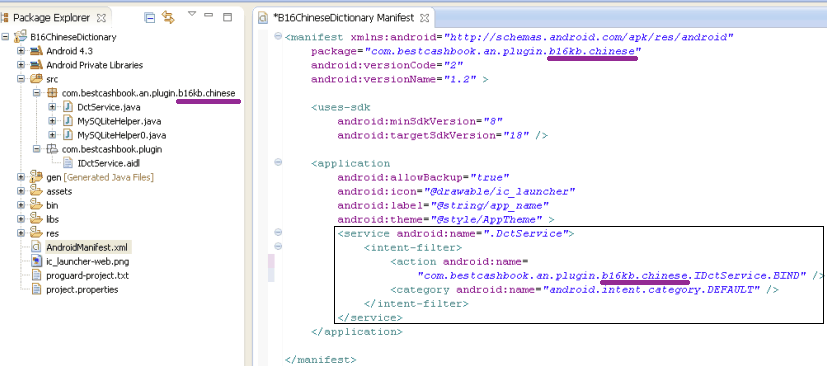The height and width of the screenshot is (366, 827).
Task: Click the project.properties file icon
Action: (x=36, y=289)
